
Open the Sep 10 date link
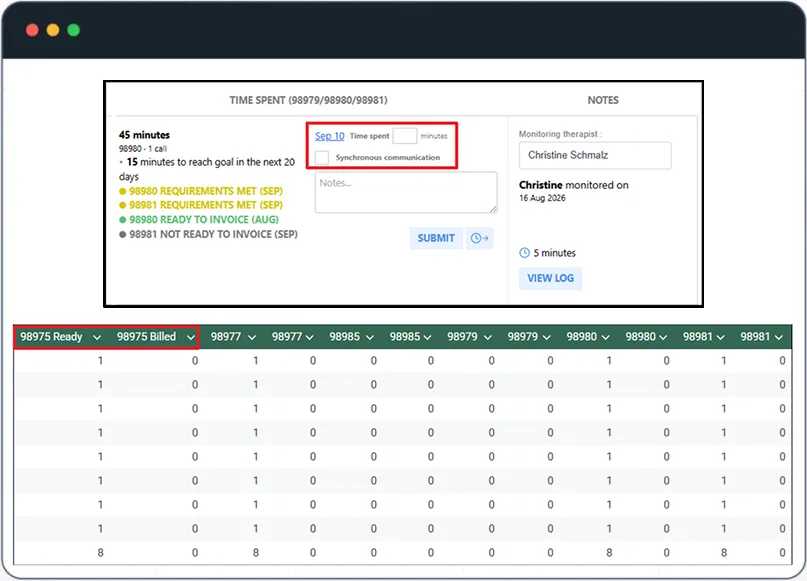coord(329,136)
